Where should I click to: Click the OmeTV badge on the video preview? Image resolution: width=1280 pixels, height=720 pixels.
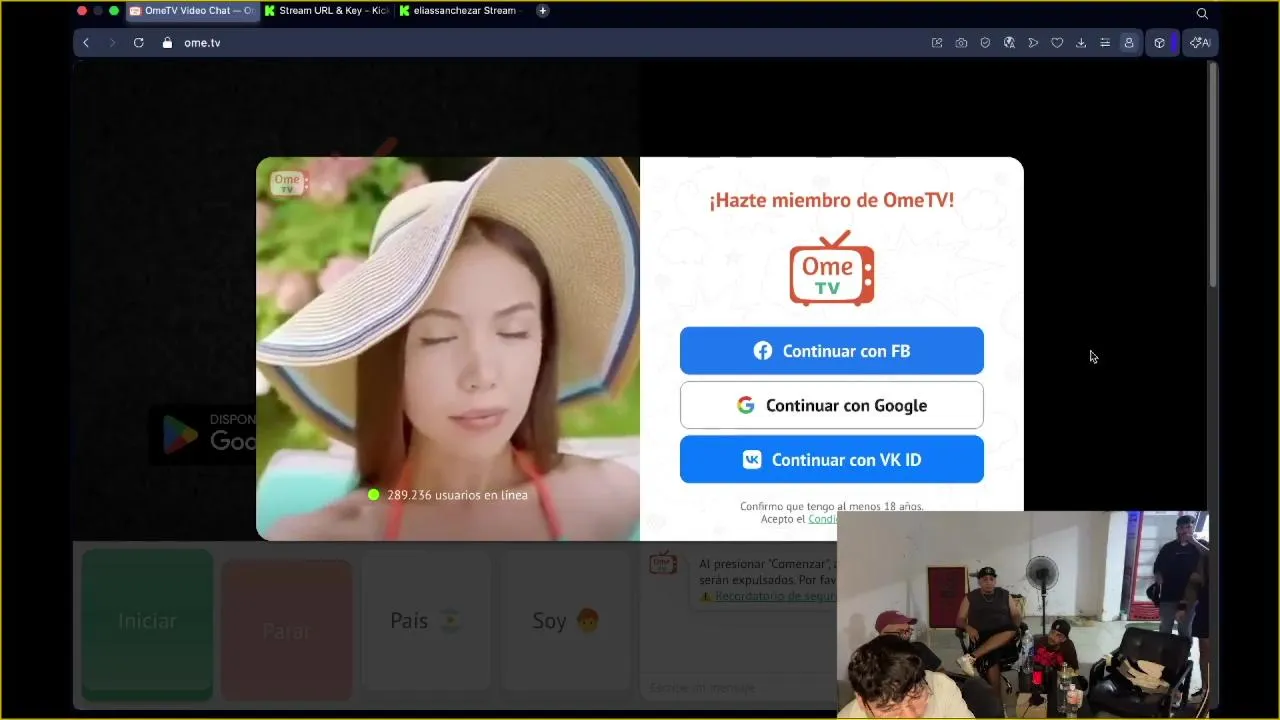pos(287,184)
